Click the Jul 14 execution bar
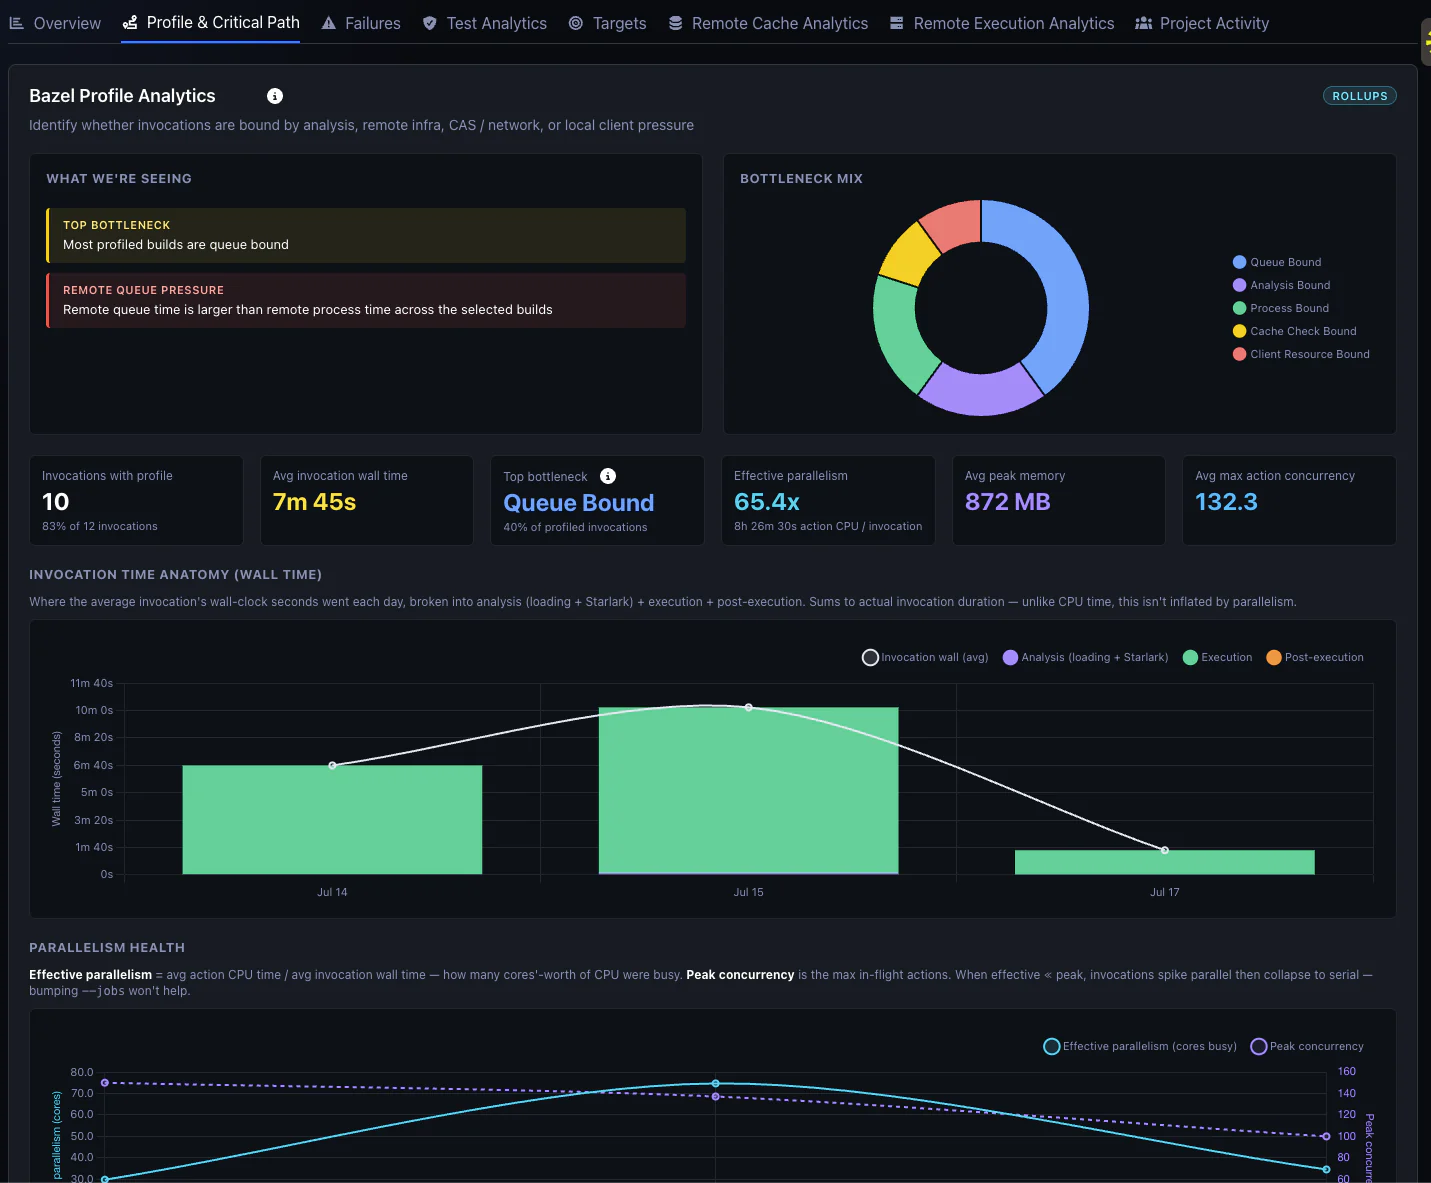1431x1183 pixels. (x=332, y=820)
